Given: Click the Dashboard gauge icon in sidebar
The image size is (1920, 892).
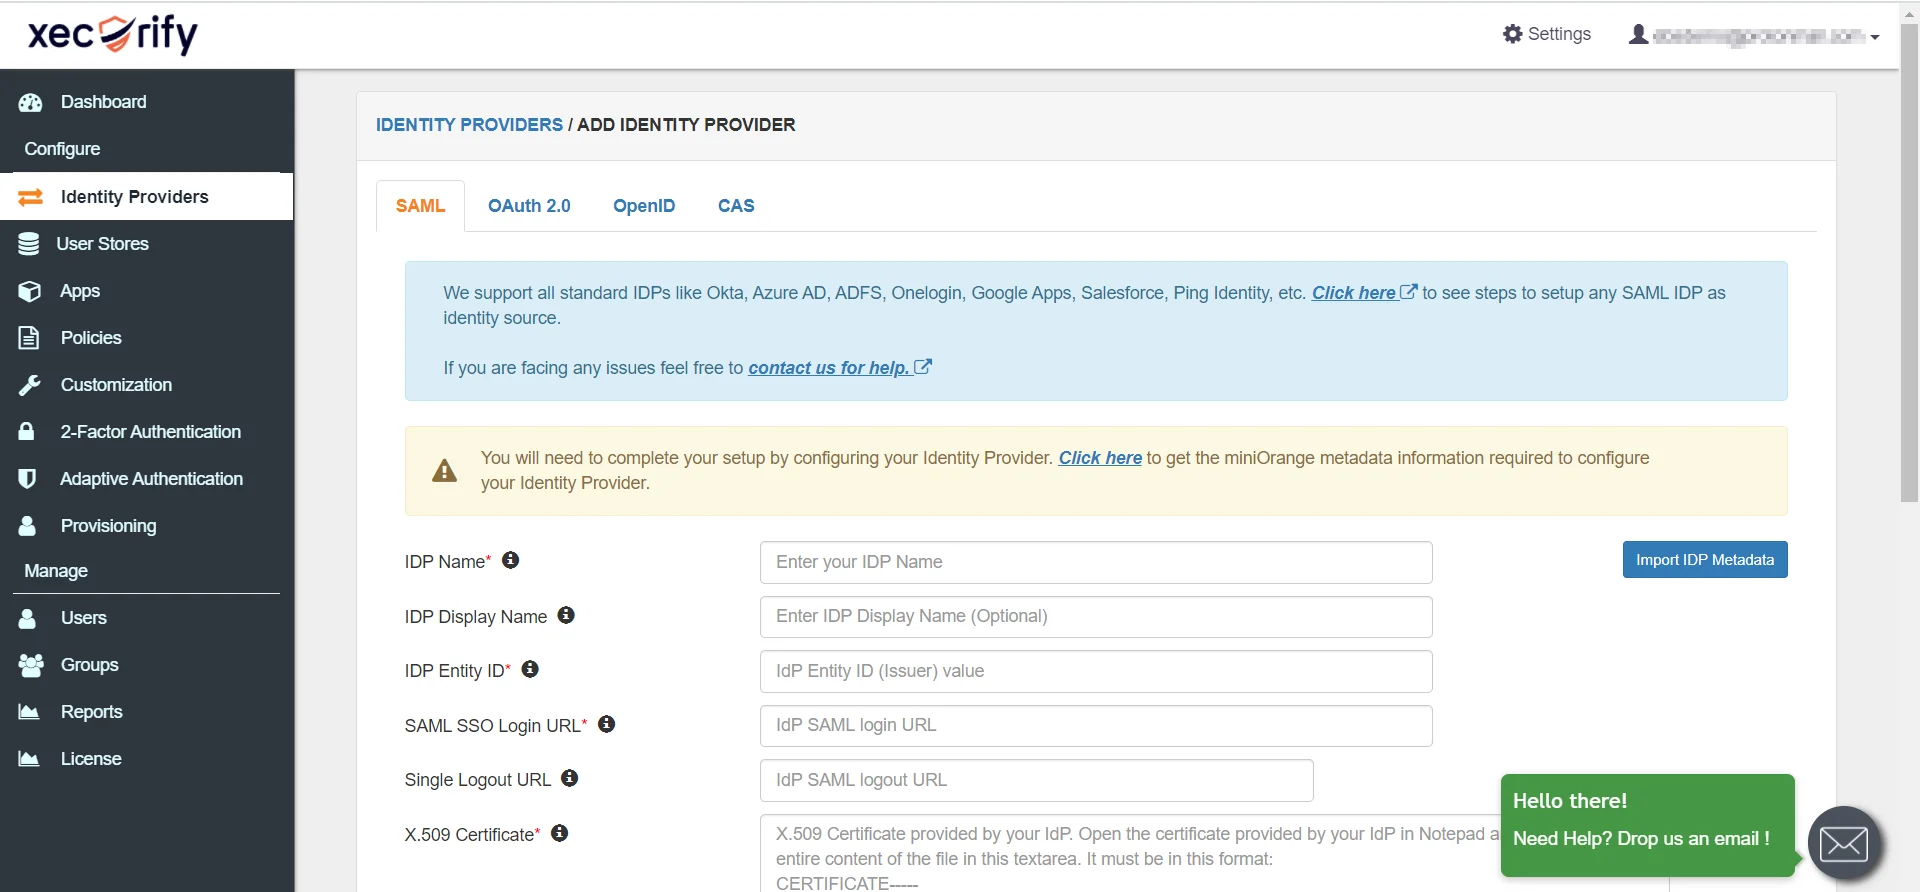Looking at the screenshot, I should pyautogui.click(x=30, y=102).
